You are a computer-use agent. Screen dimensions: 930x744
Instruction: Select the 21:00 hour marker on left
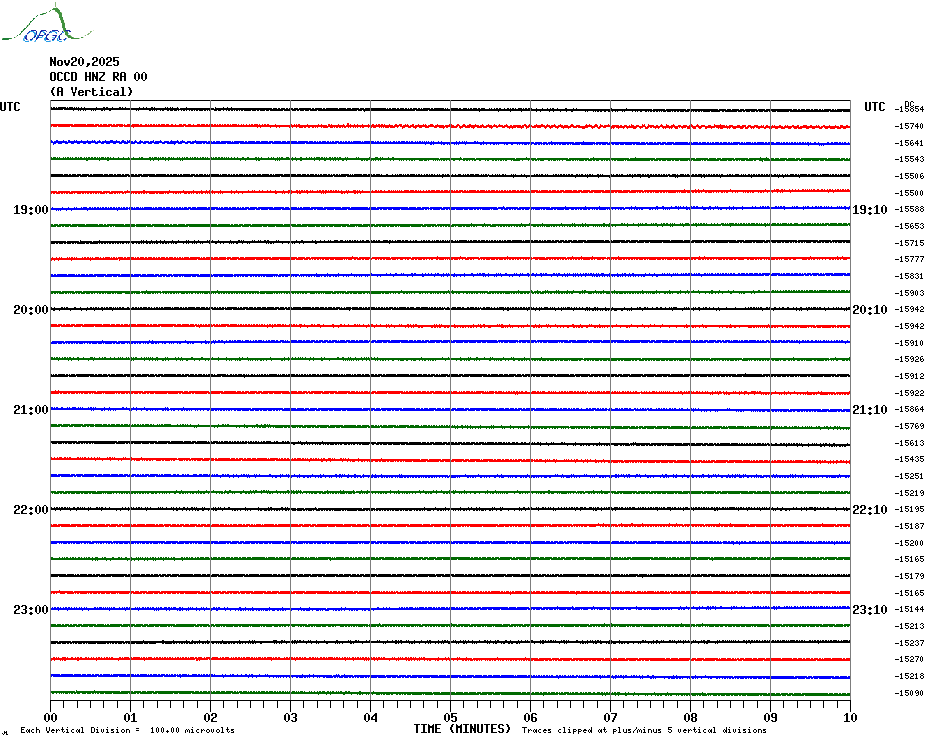point(30,410)
